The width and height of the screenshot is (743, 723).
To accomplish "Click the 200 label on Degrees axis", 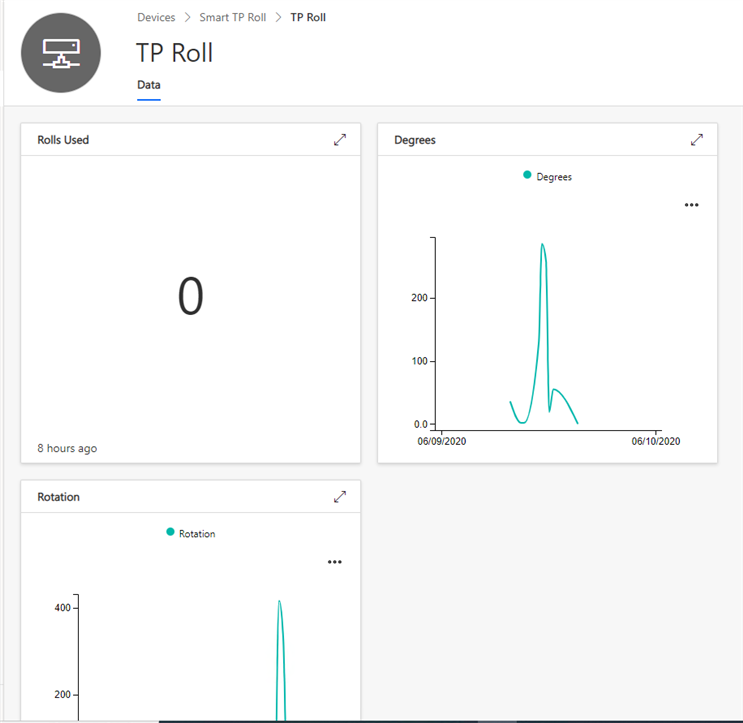I will pos(419,298).
